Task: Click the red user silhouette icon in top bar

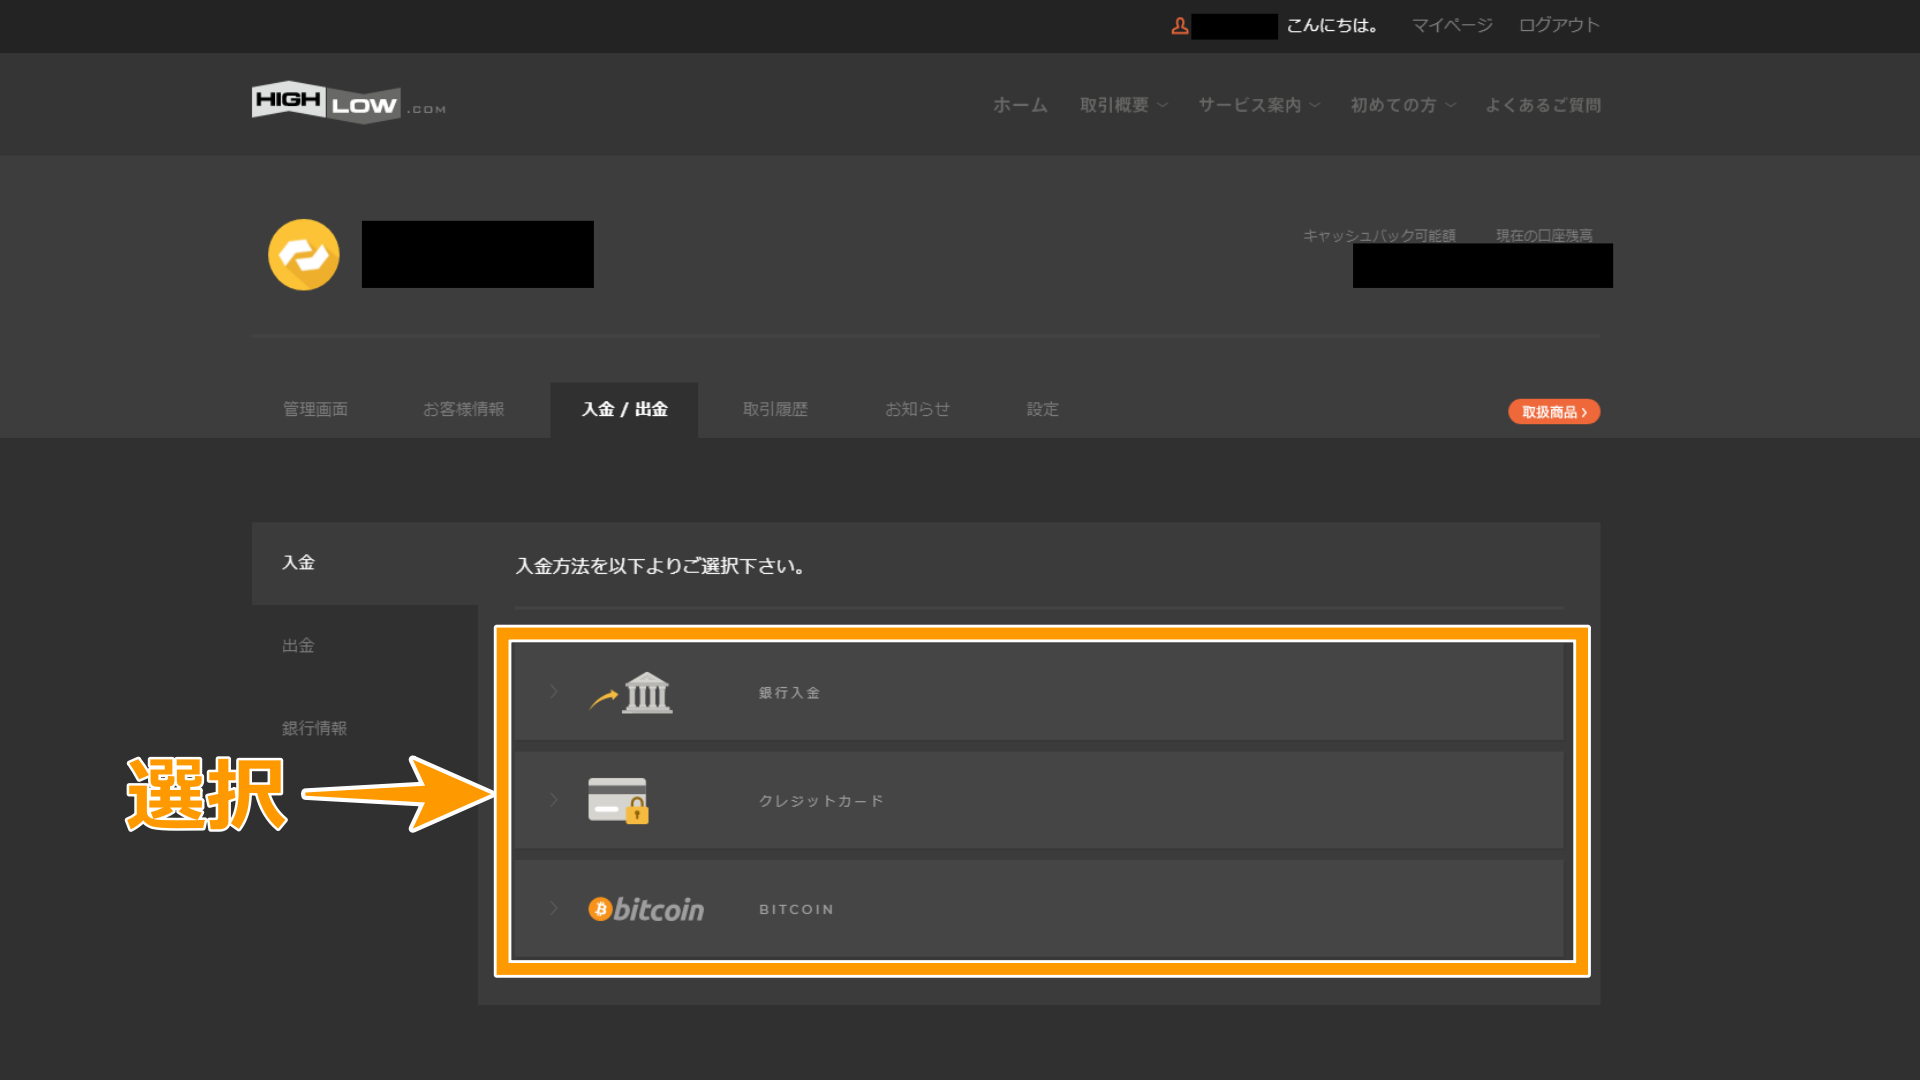Action: 1180,26
